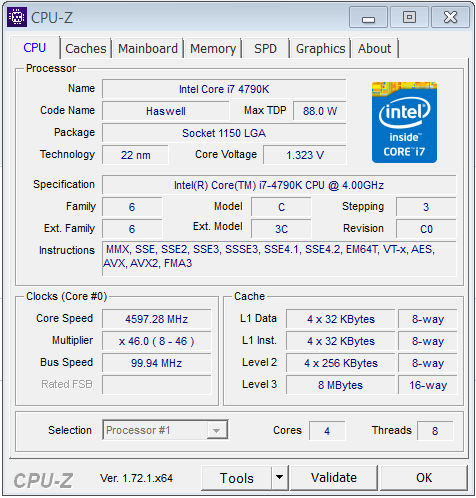Click the Core Voltage value 1.323 V
Viewport: 476px width, 498px height.
tap(305, 155)
